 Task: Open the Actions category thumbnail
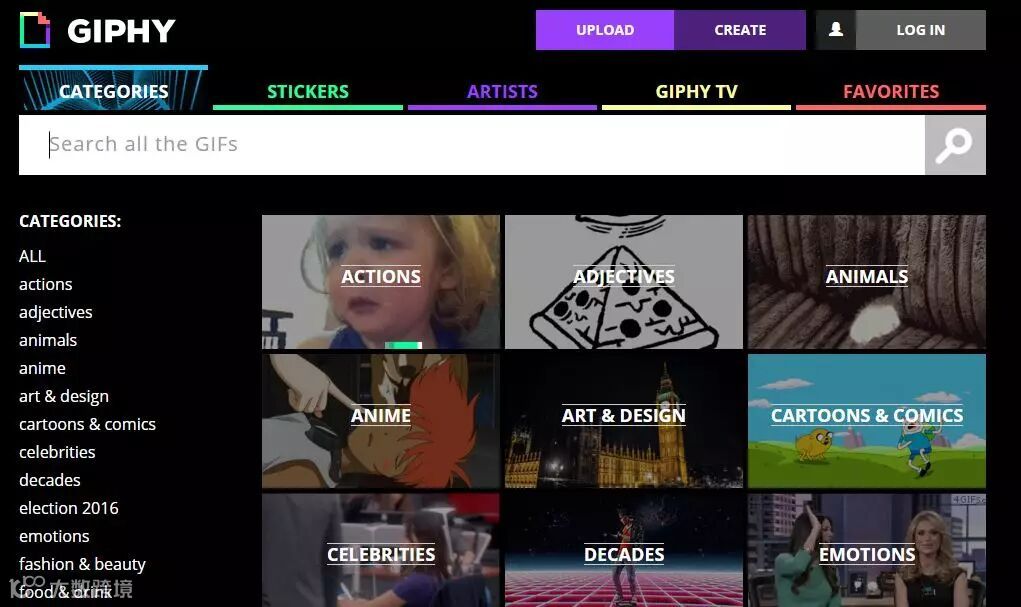(x=381, y=282)
